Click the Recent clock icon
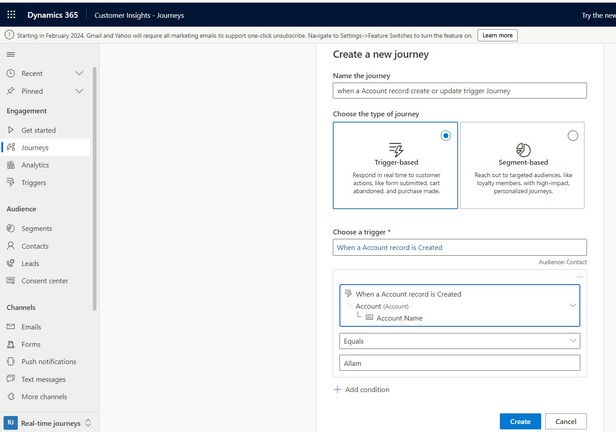Screen dimensions: 616x432 [11, 73]
